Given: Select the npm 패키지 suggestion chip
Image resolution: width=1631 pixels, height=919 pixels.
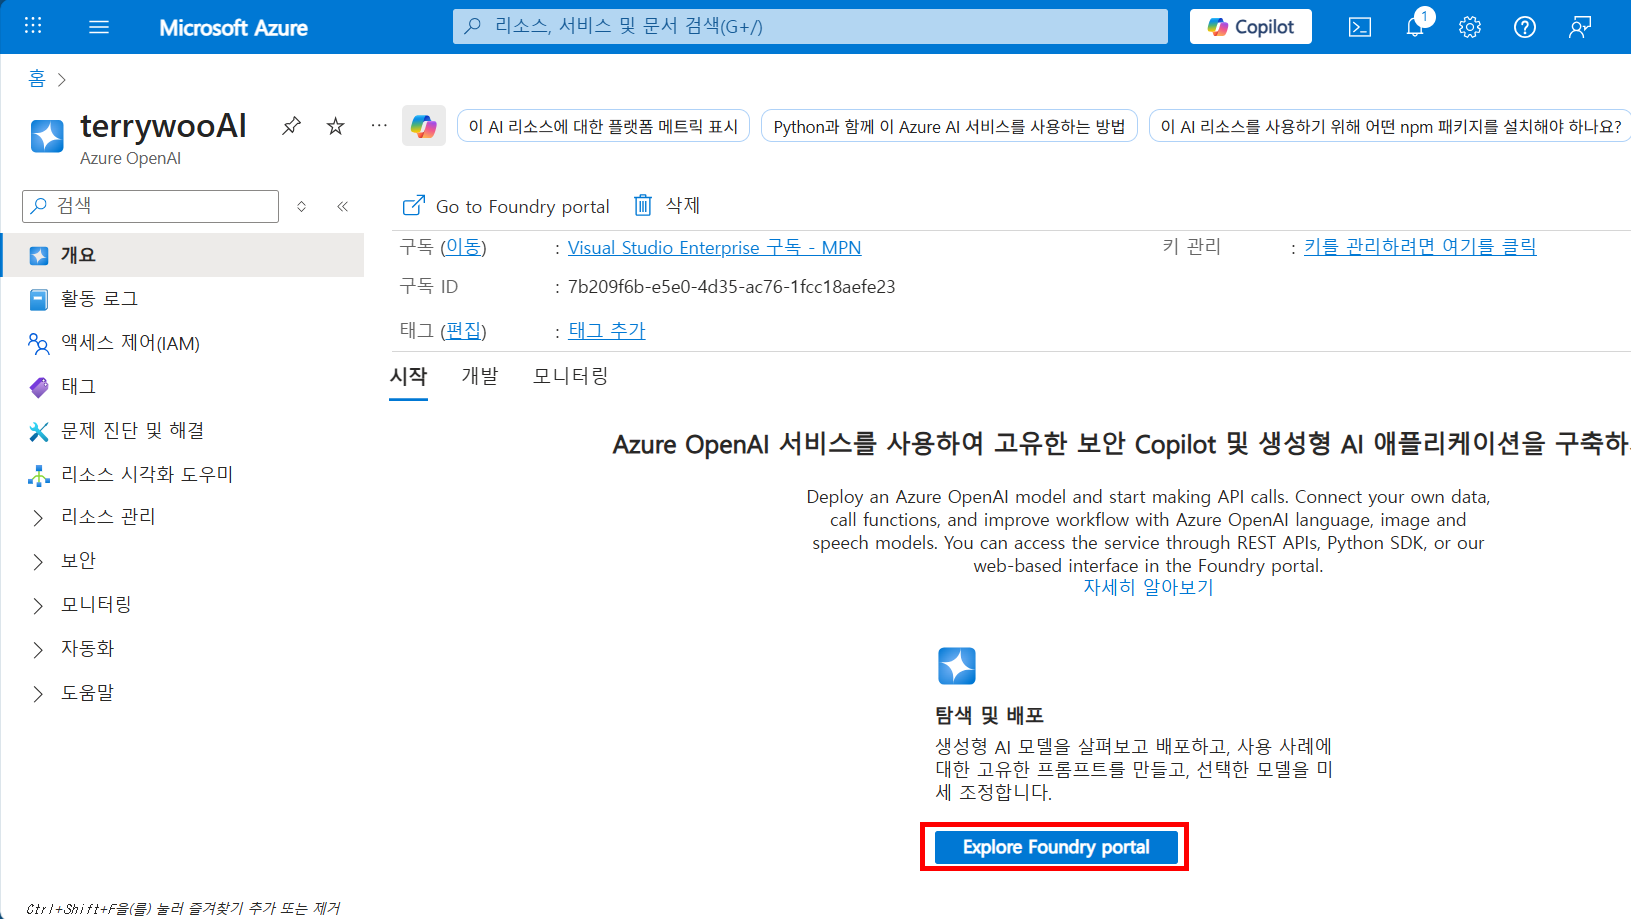Looking at the screenshot, I should point(1390,126).
